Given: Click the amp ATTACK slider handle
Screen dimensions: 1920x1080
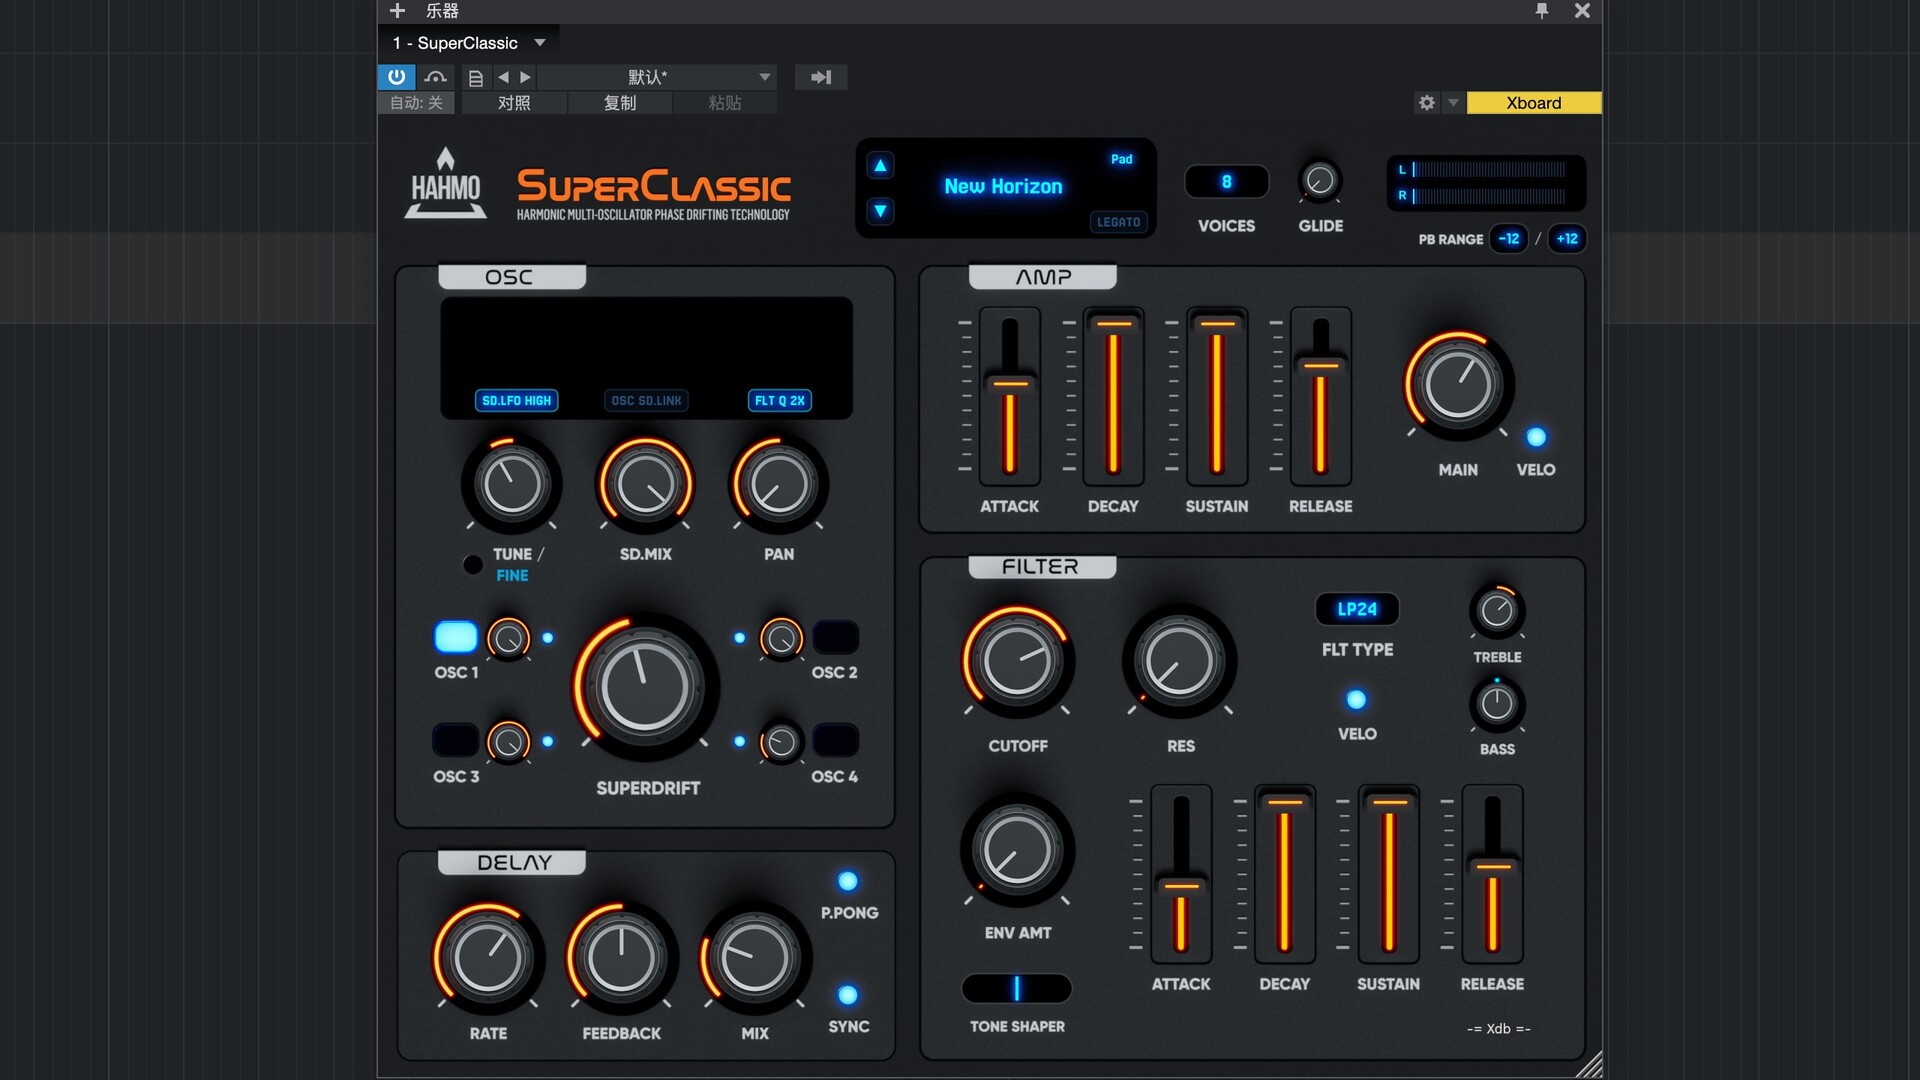Looking at the screenshot, I should point(1010,383).
